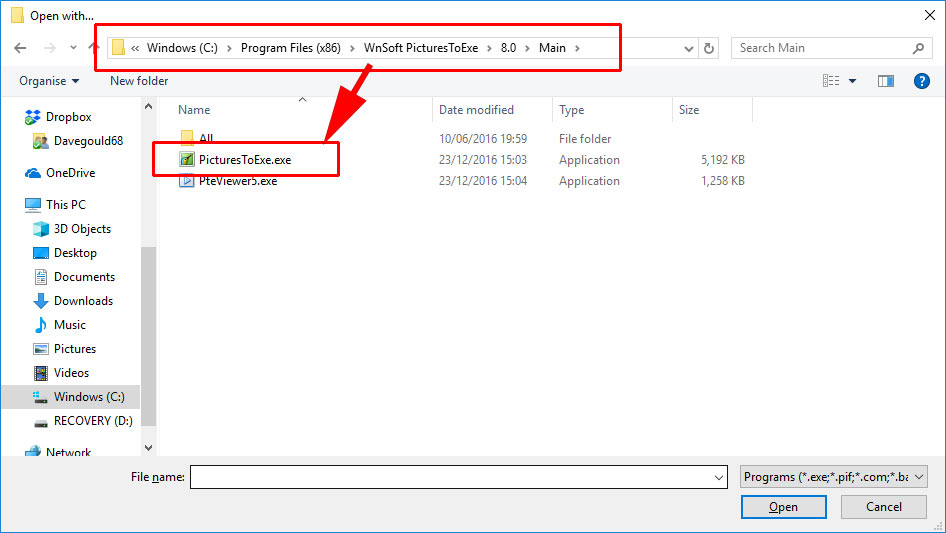Viewport: 946px width, 533px height.
Task: Select the All folder
Action: pyautogui.click(x=206, y=138)
